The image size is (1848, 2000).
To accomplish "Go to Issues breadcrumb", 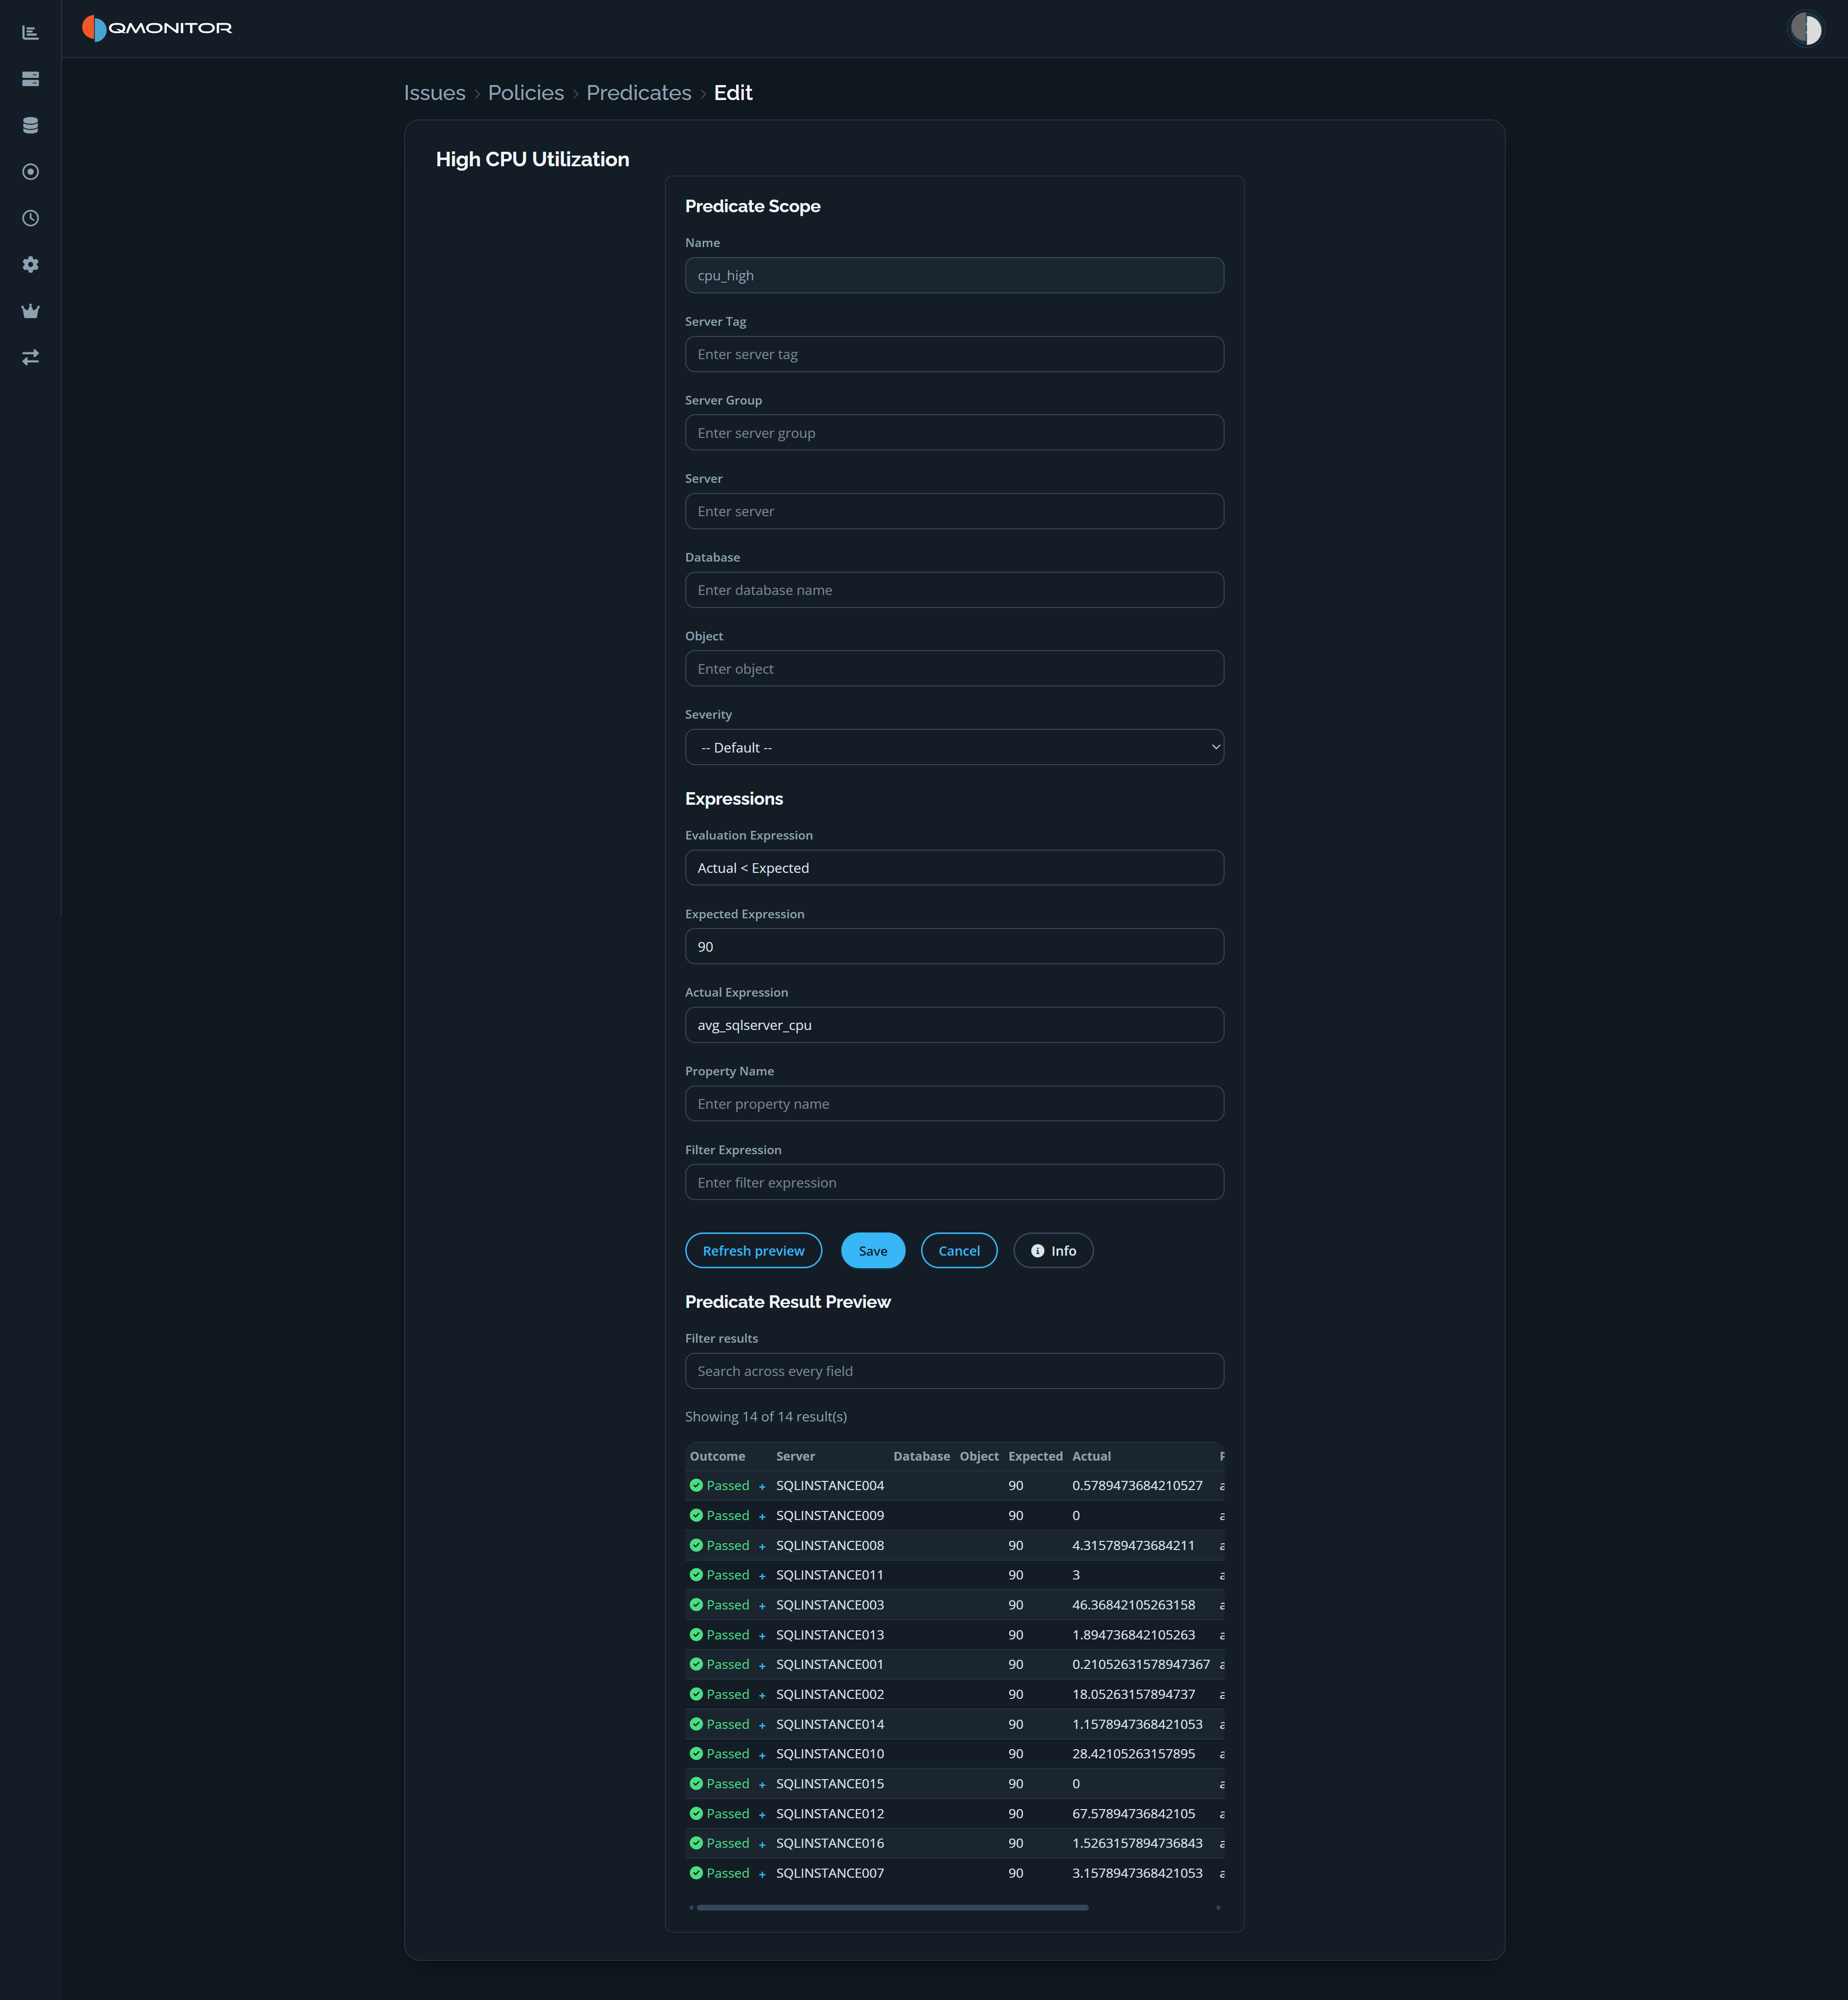I will point(434,93).
